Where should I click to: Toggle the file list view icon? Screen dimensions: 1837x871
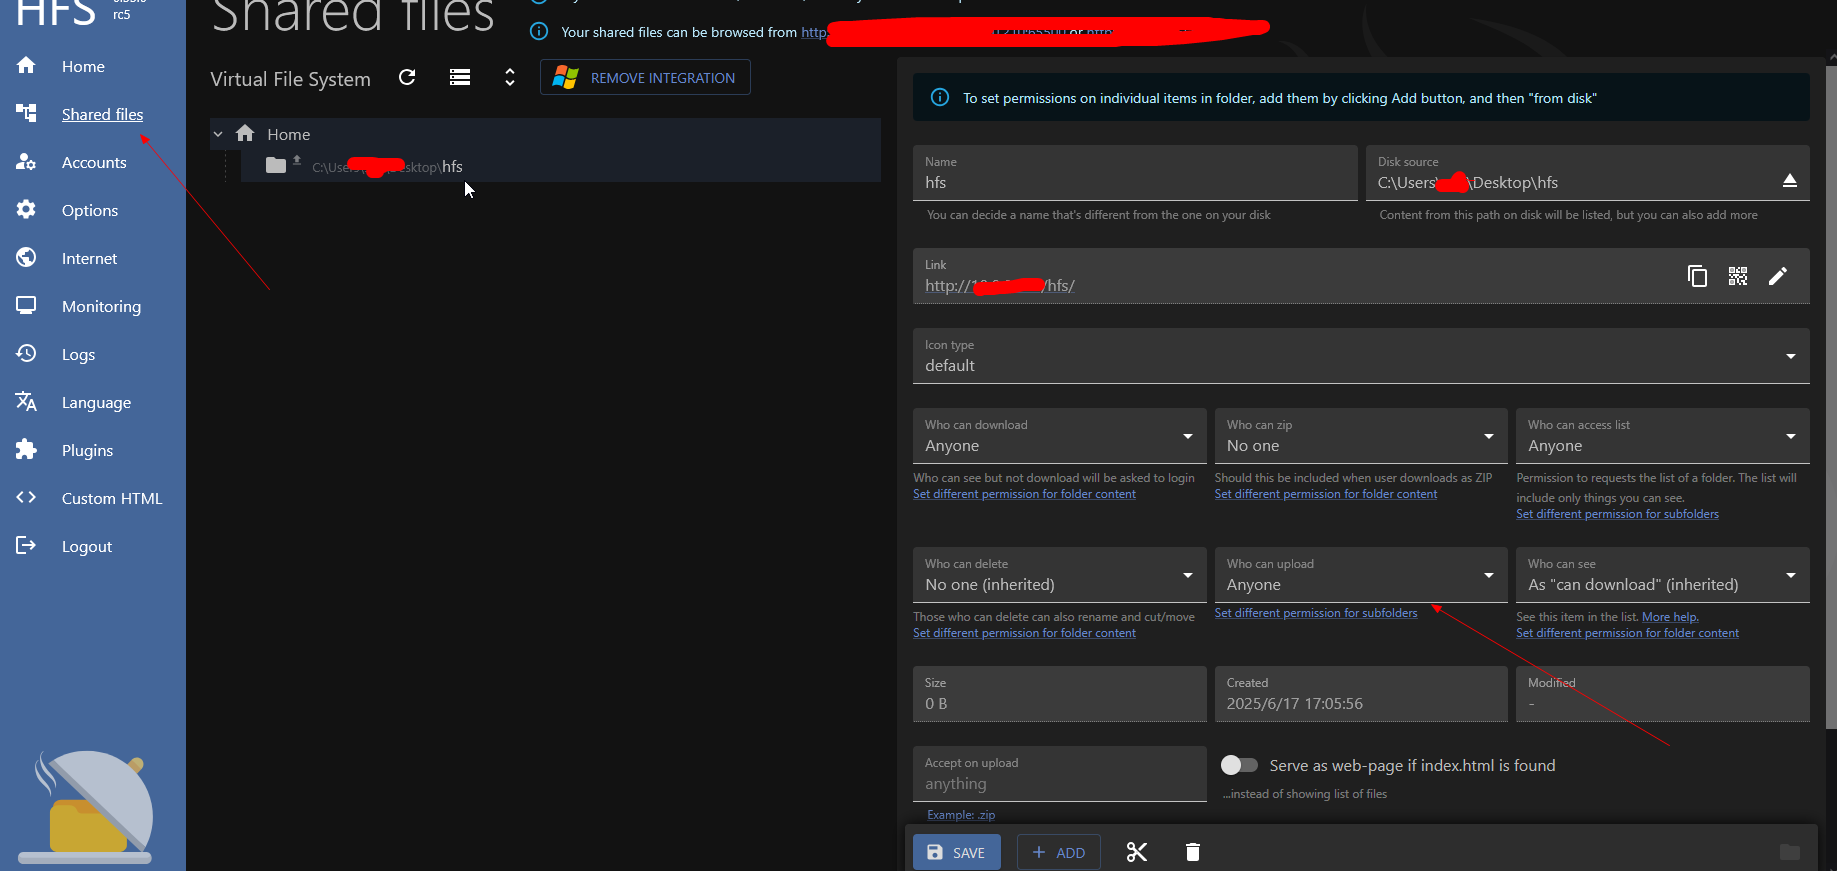coord(460,77)
